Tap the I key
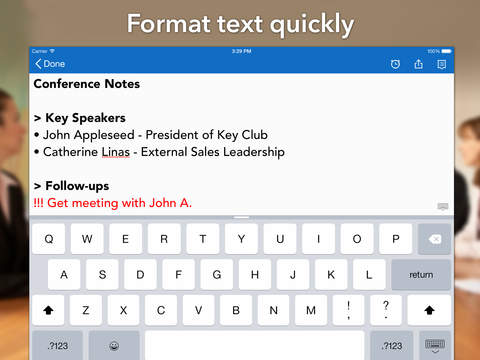Viewport: 480px width, 360px height. click(x=318, y=239)
